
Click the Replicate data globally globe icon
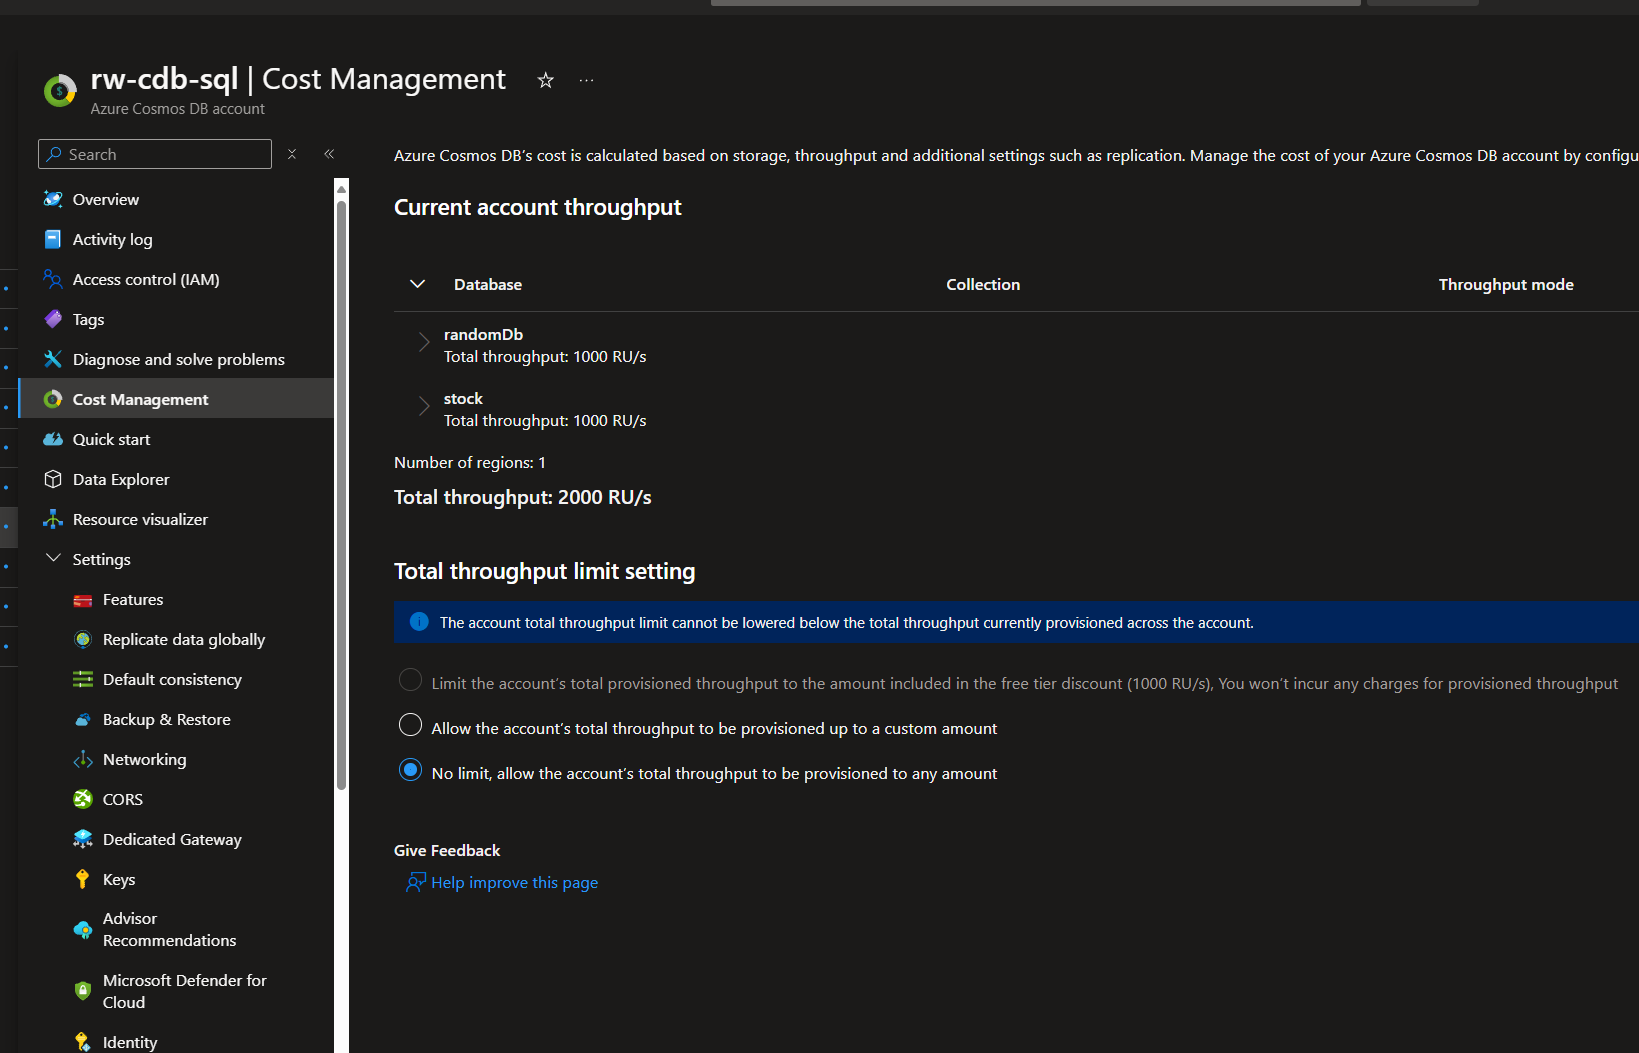[83, 639]
